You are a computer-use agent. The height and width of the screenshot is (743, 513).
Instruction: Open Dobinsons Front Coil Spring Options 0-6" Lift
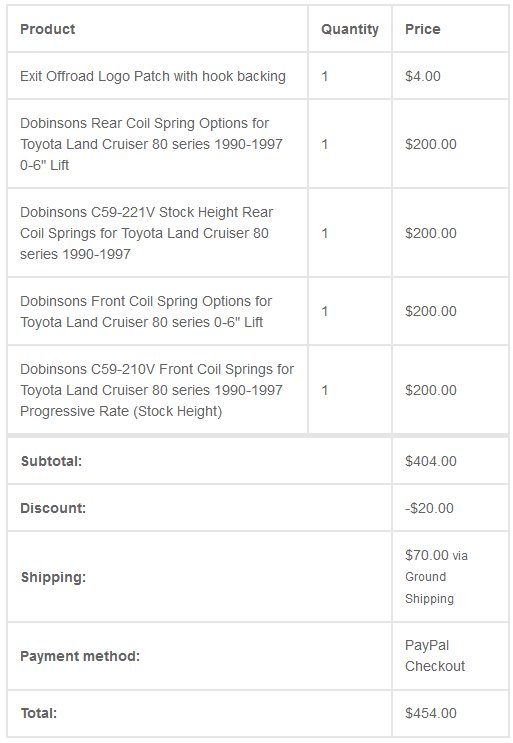(146, 311)
